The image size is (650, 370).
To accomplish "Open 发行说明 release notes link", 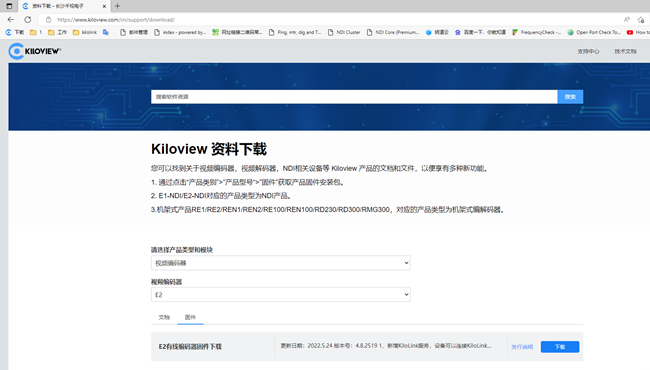I will click(522, 347).
